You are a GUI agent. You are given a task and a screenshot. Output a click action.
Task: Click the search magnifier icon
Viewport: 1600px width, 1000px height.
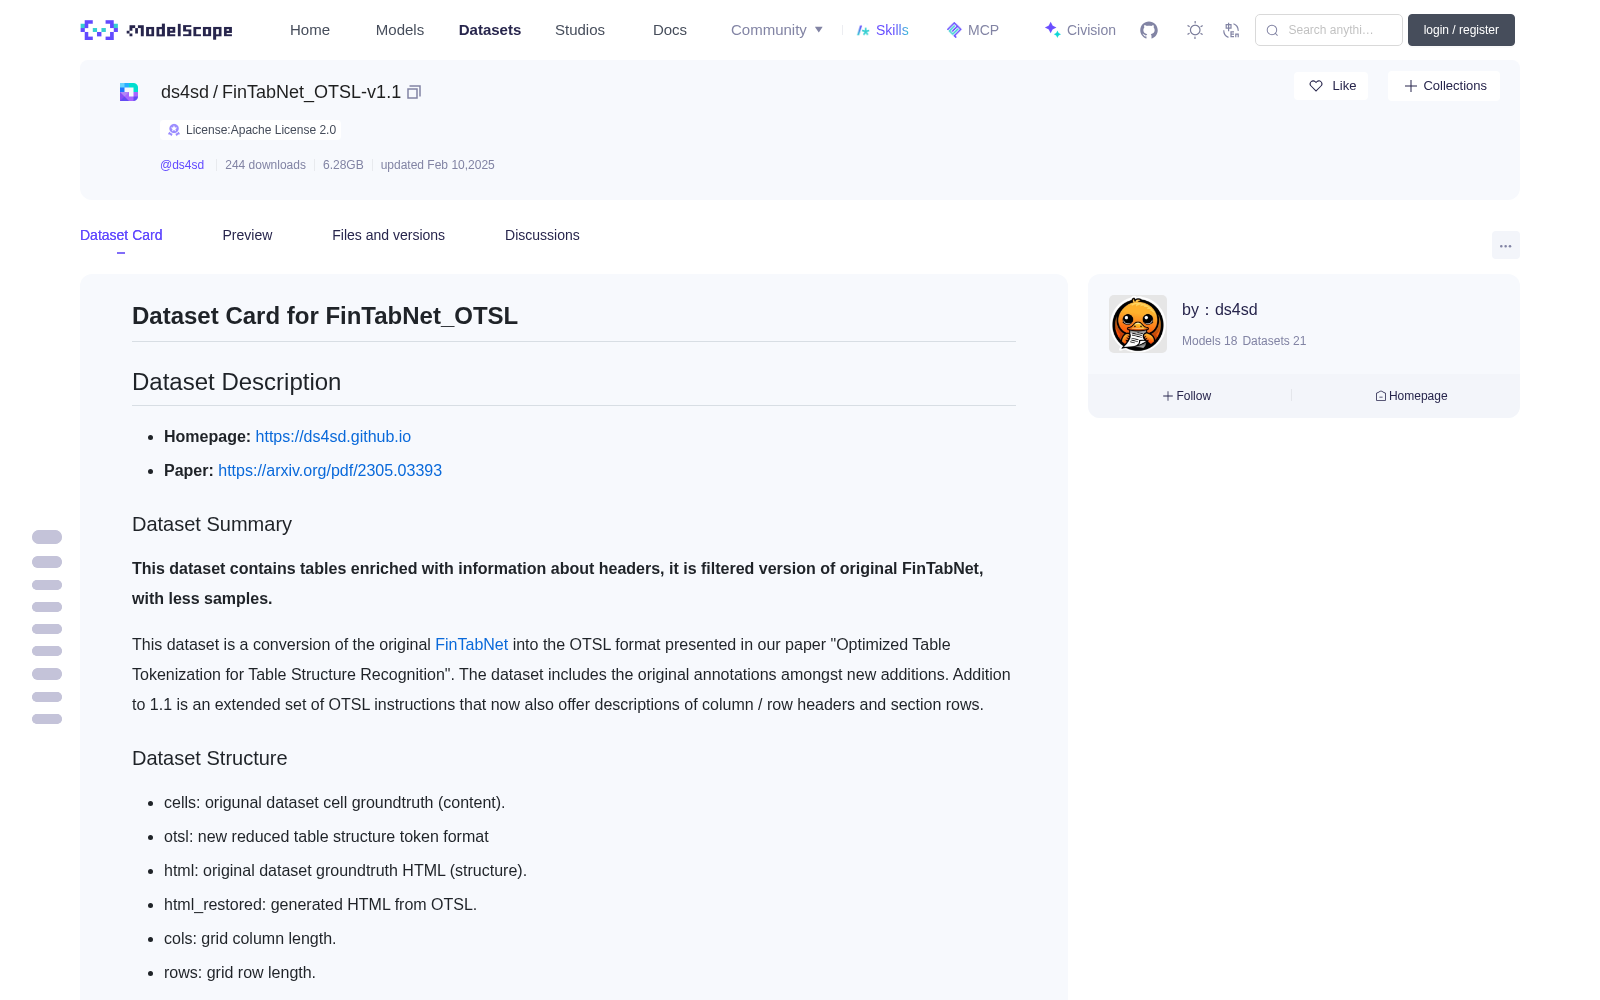(x=1272, y=30)
